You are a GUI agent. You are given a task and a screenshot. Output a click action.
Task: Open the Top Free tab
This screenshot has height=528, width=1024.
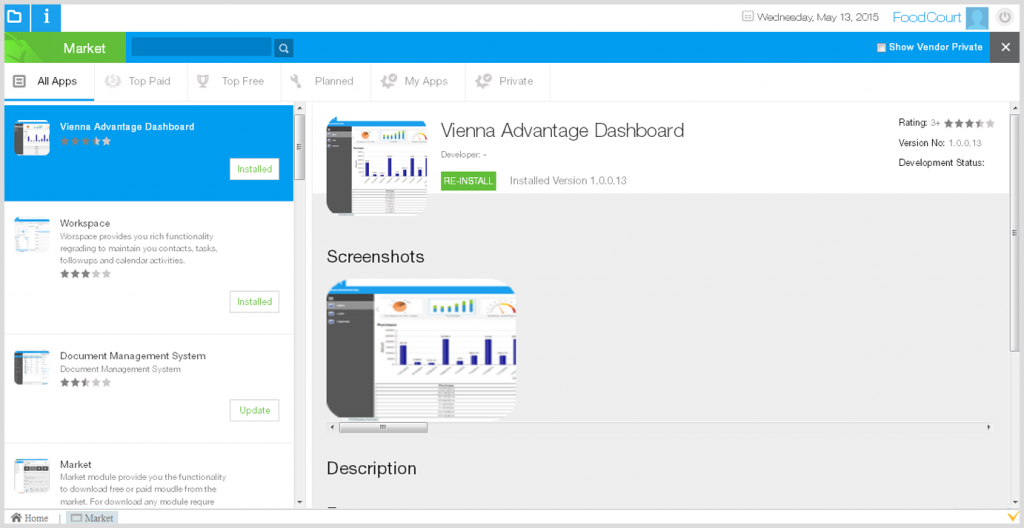tap(233, 82)
